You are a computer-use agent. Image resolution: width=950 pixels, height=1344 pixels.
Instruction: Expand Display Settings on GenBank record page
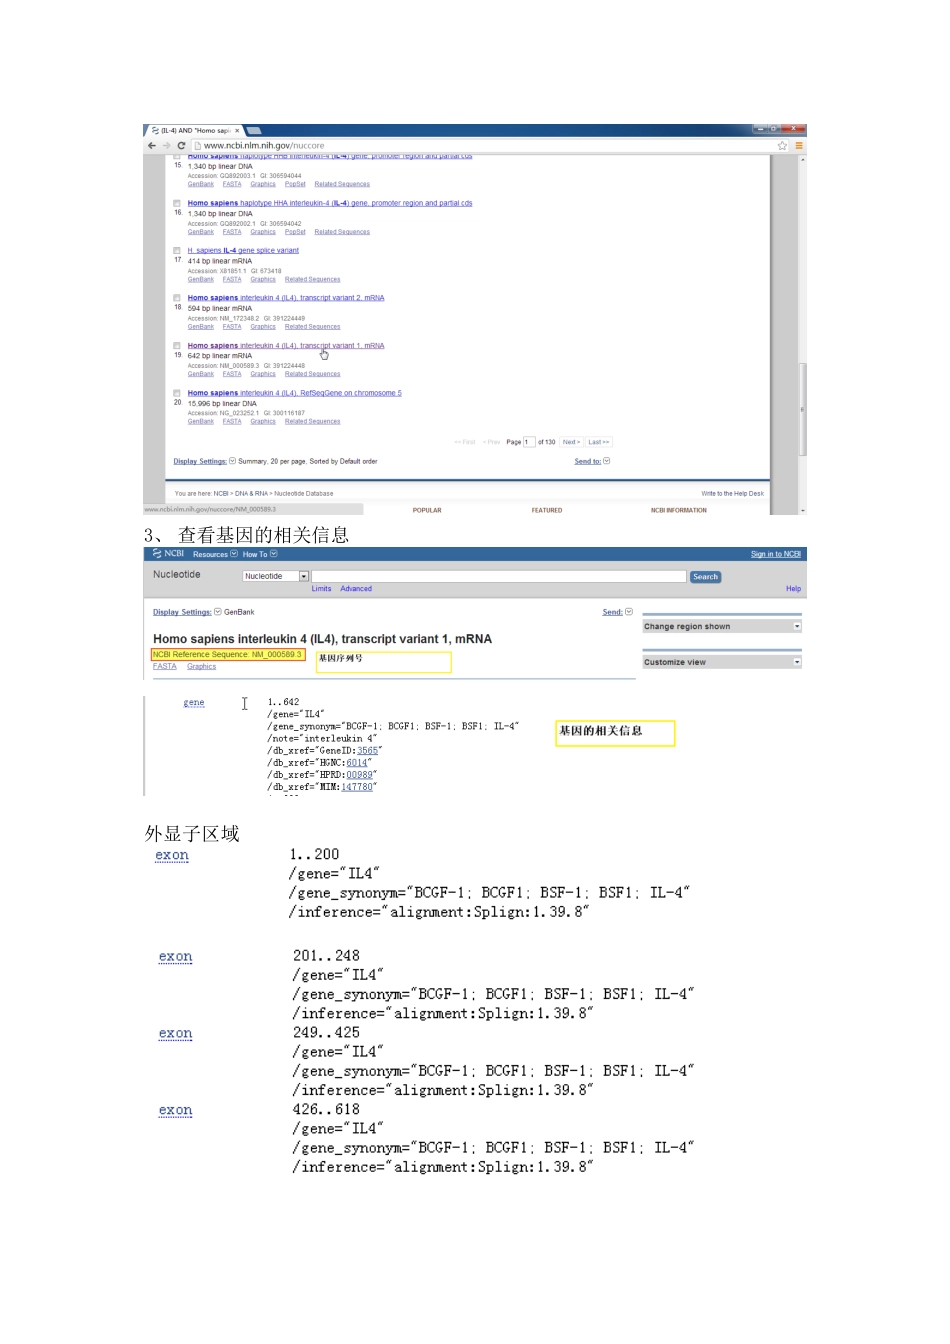click(x=187, y=612)
